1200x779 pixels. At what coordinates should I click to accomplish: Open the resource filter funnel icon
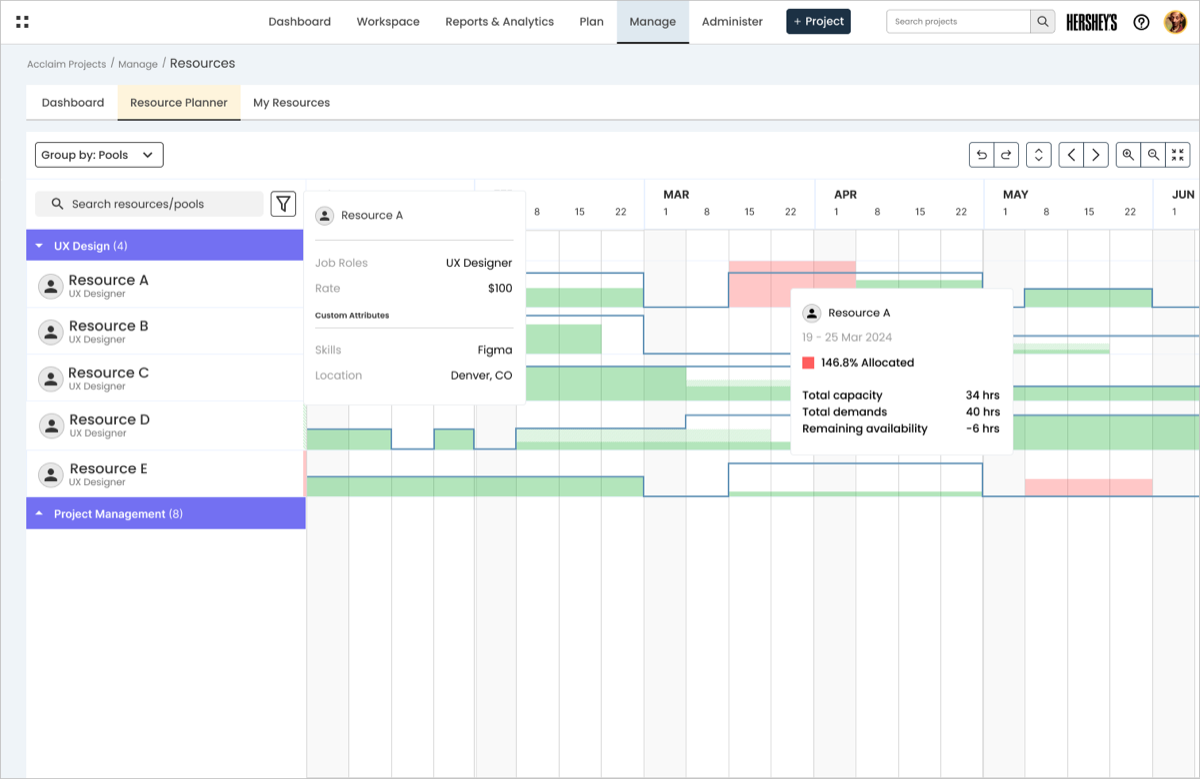point(284,204)
